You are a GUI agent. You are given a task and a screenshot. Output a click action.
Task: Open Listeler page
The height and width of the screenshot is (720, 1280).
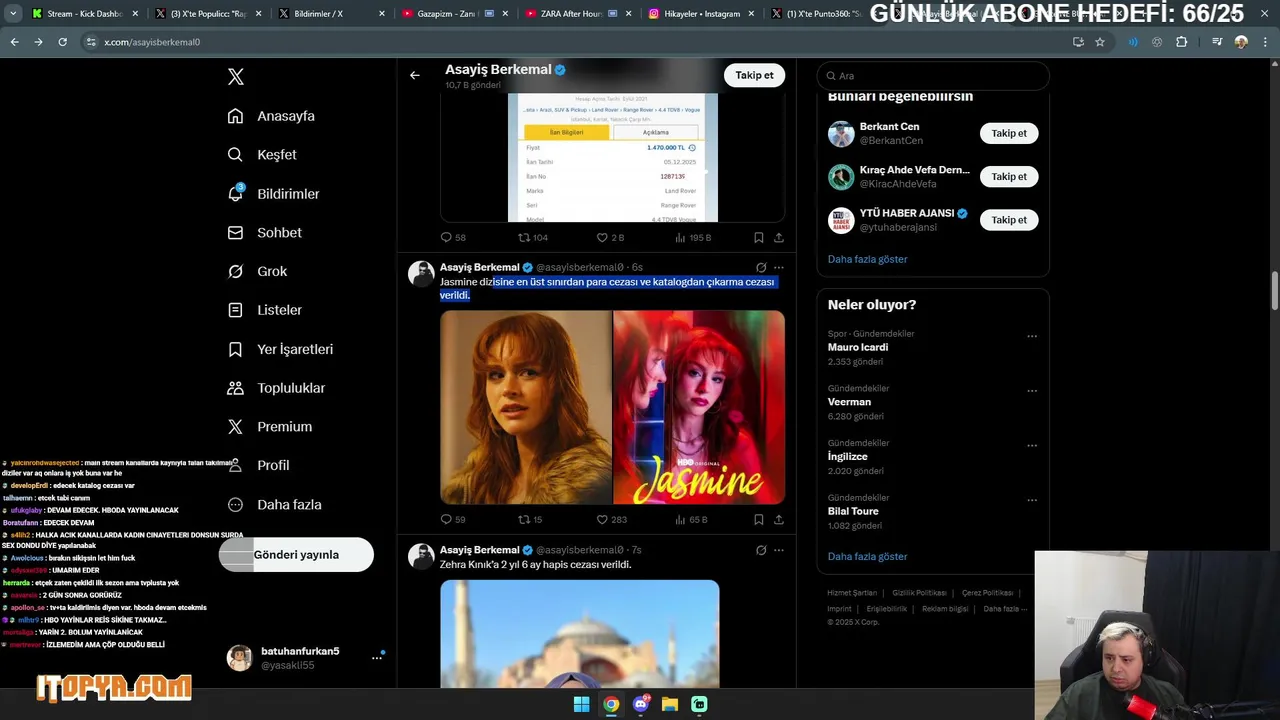pos(264,310)
